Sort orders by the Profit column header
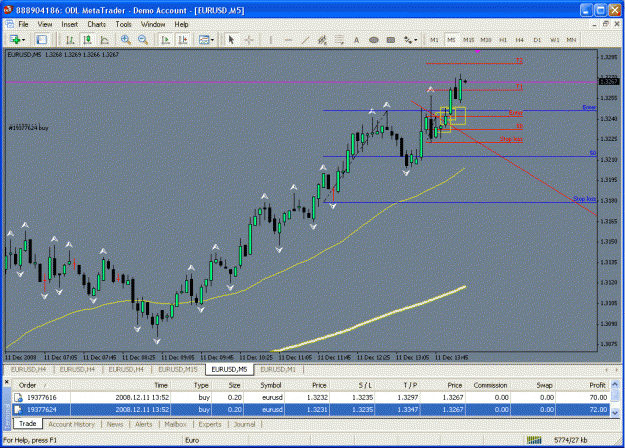The width and height of the screenshot is (625, 448). [583, 385]
